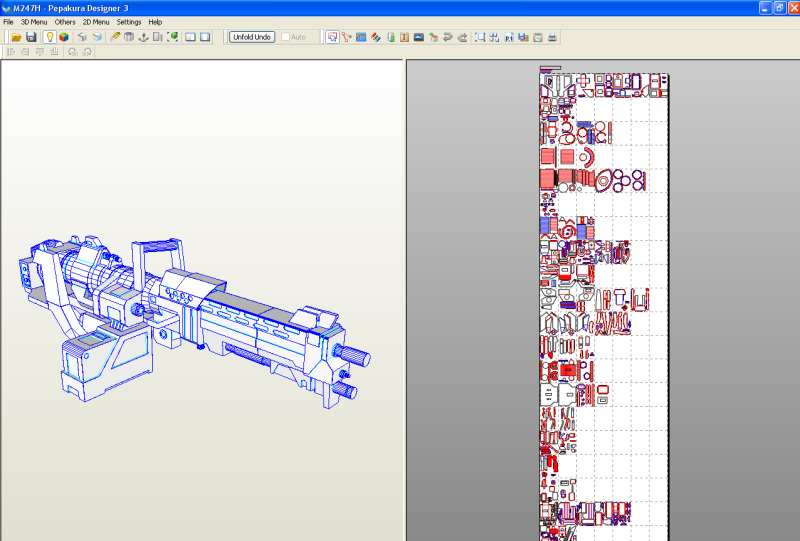This screenshot has width=800, height=541.
Task: Click the align left icon in second toolbar
Action: point(11,52)
